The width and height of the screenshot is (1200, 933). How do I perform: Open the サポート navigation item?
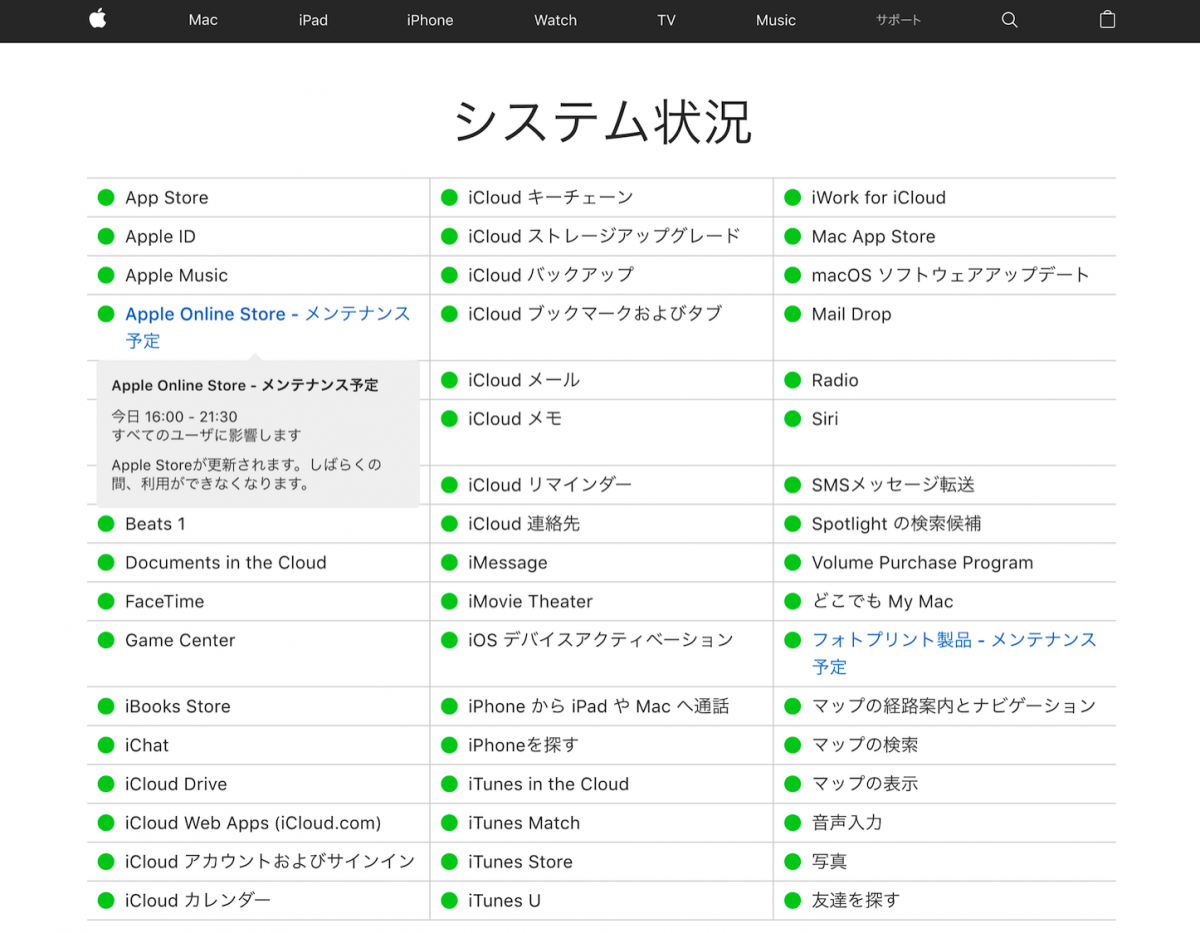(x=898, y=20)
